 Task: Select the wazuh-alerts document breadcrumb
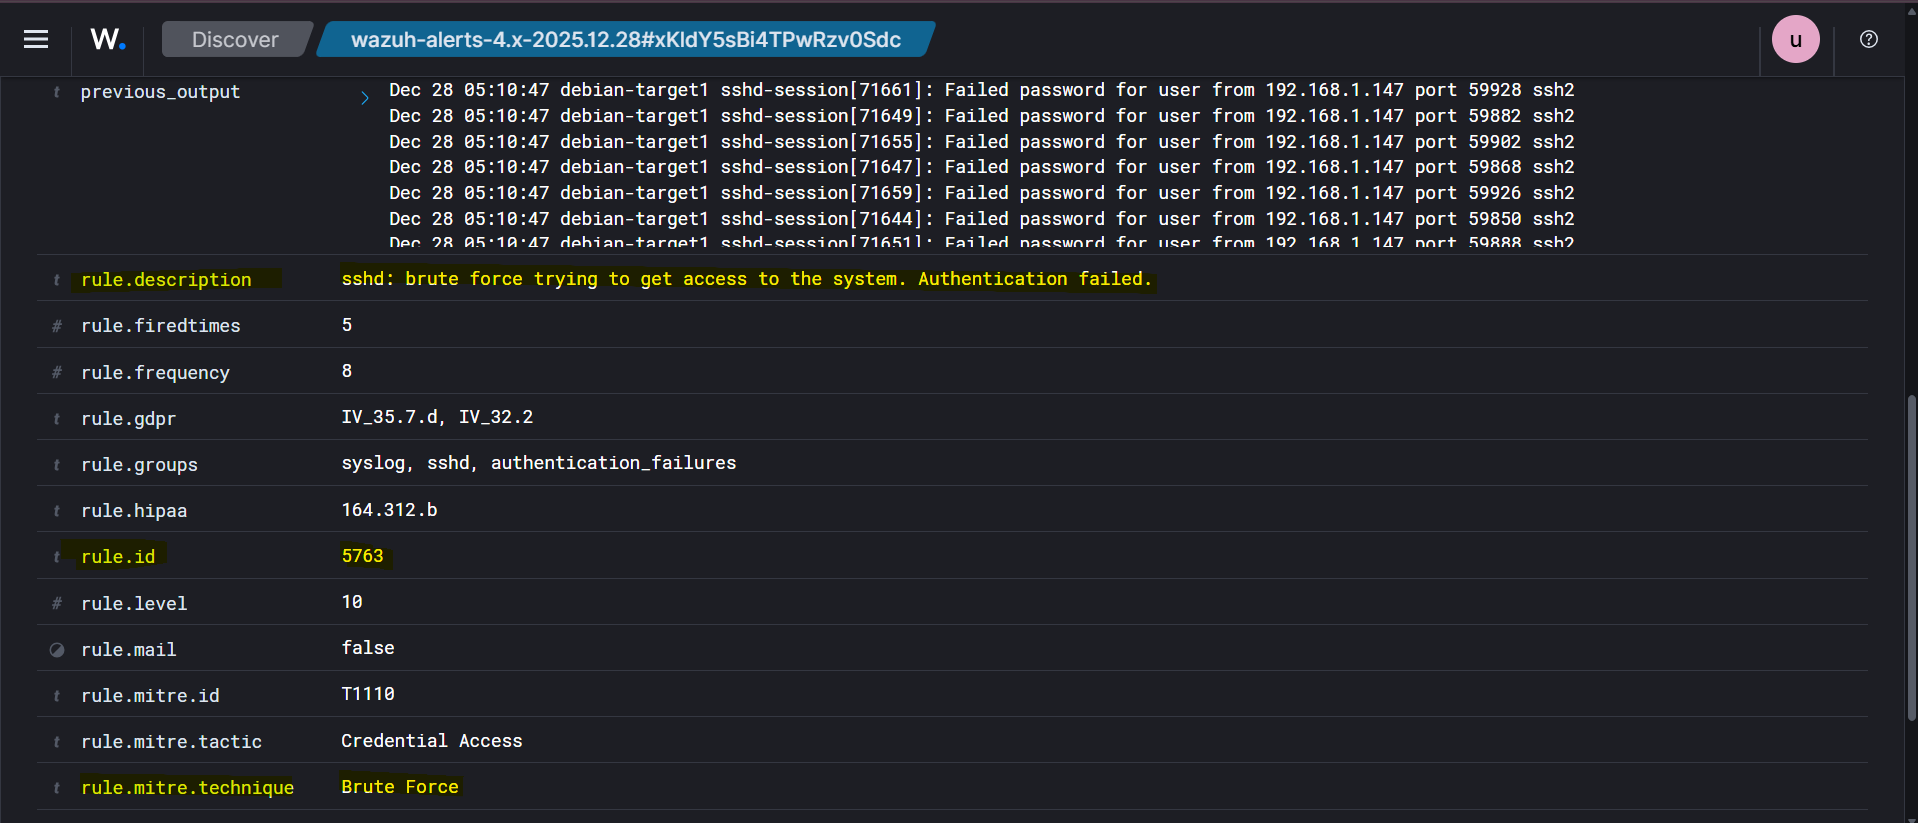pyautogui.click(x=625, y=39)
